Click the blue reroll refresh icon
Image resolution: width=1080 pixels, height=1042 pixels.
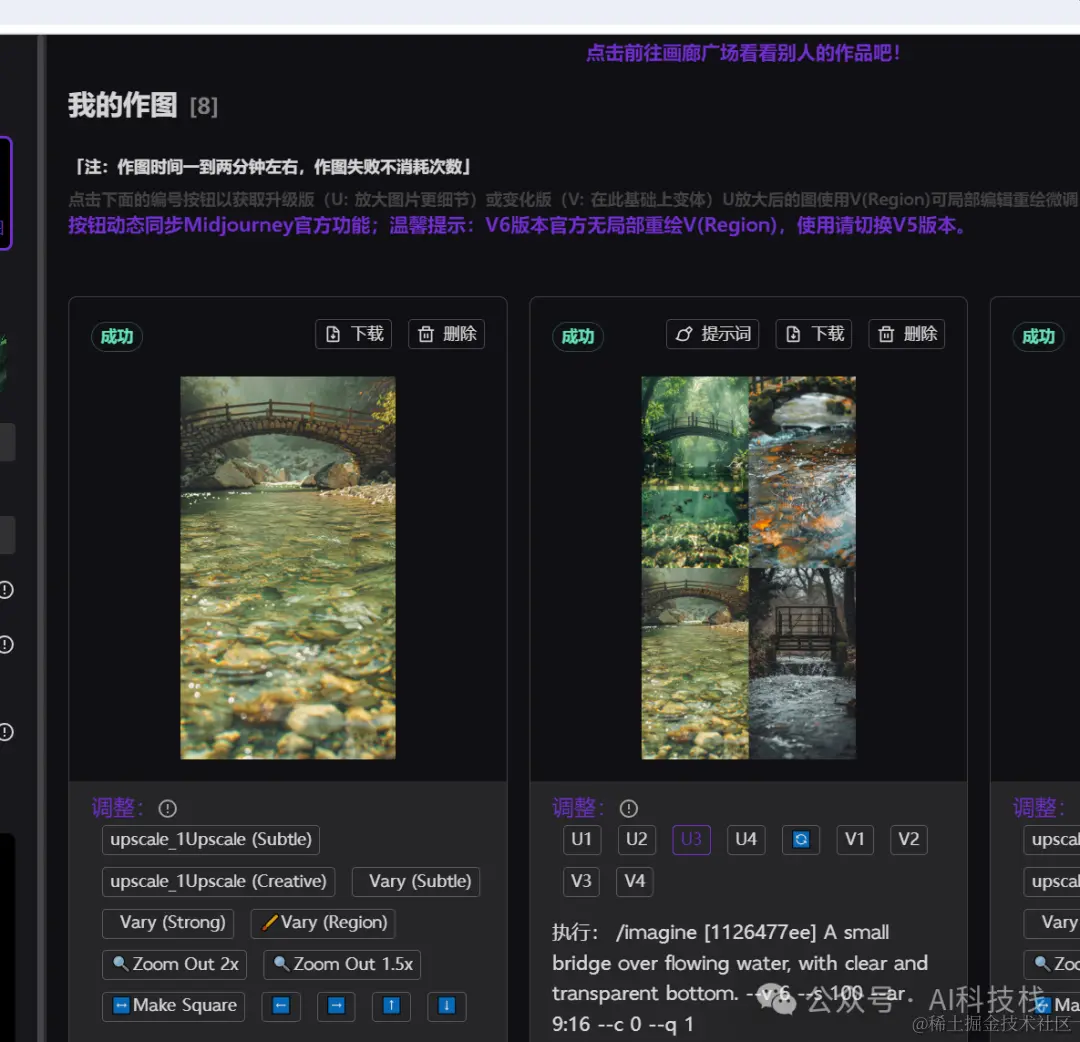click(800, 840)
